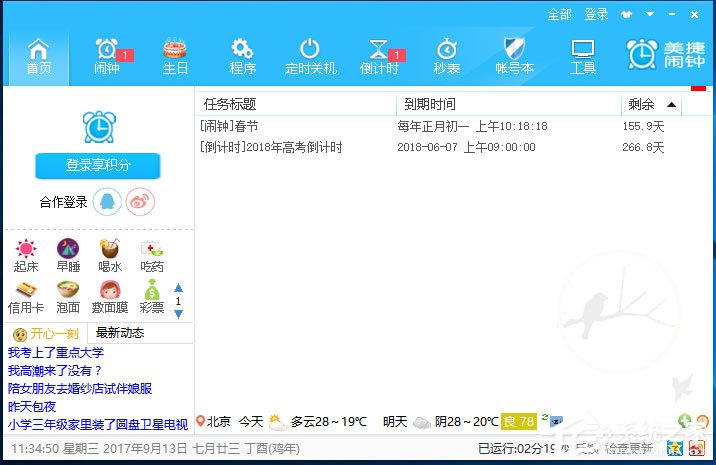Click the 每年正月初一 上午10:18:18 due time
Image resolution: width=716 pixels, height=465 pixels.
coord(472,126)
